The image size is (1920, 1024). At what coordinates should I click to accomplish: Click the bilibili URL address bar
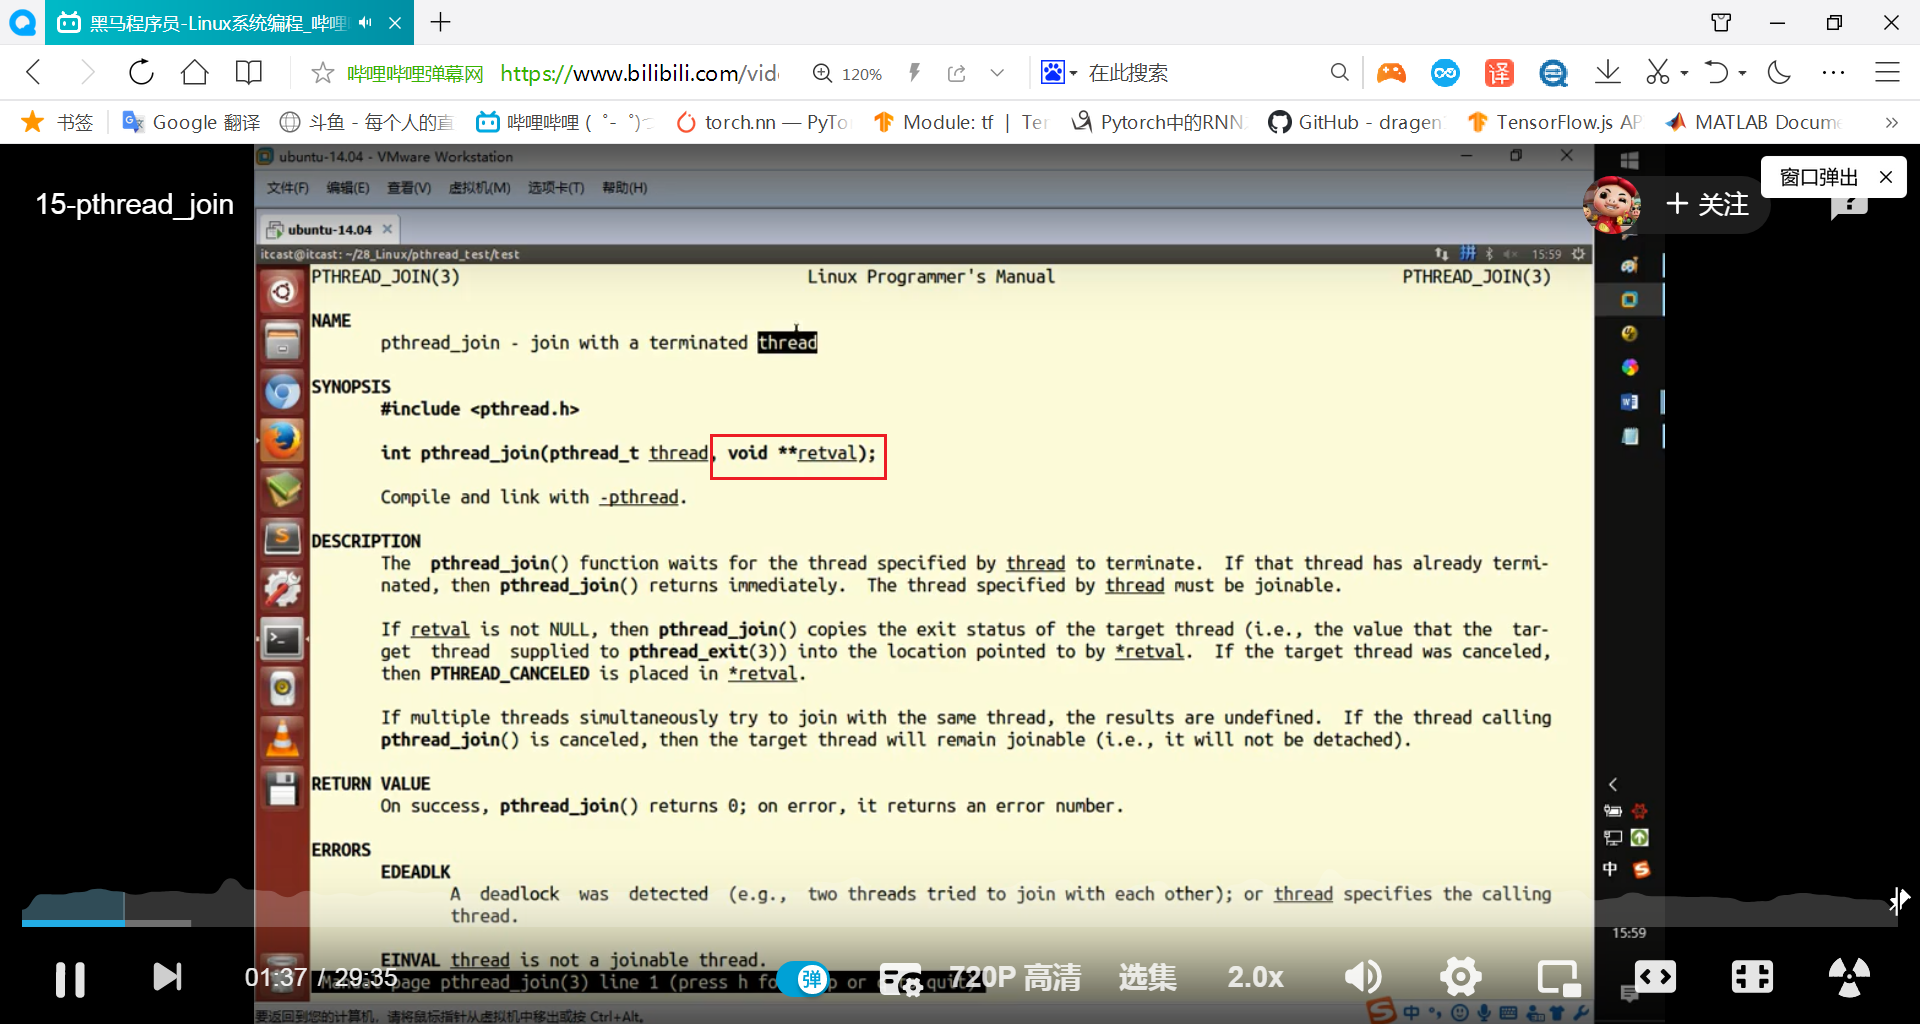point(639,73)
